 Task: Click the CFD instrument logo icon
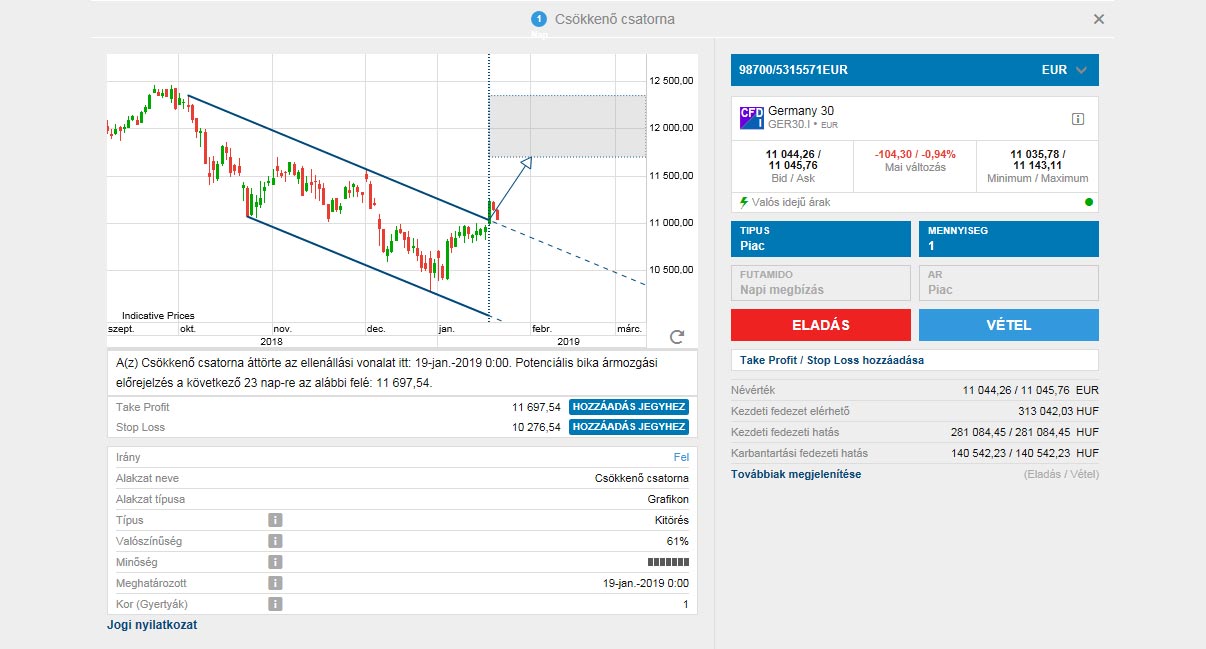[751, 118]
